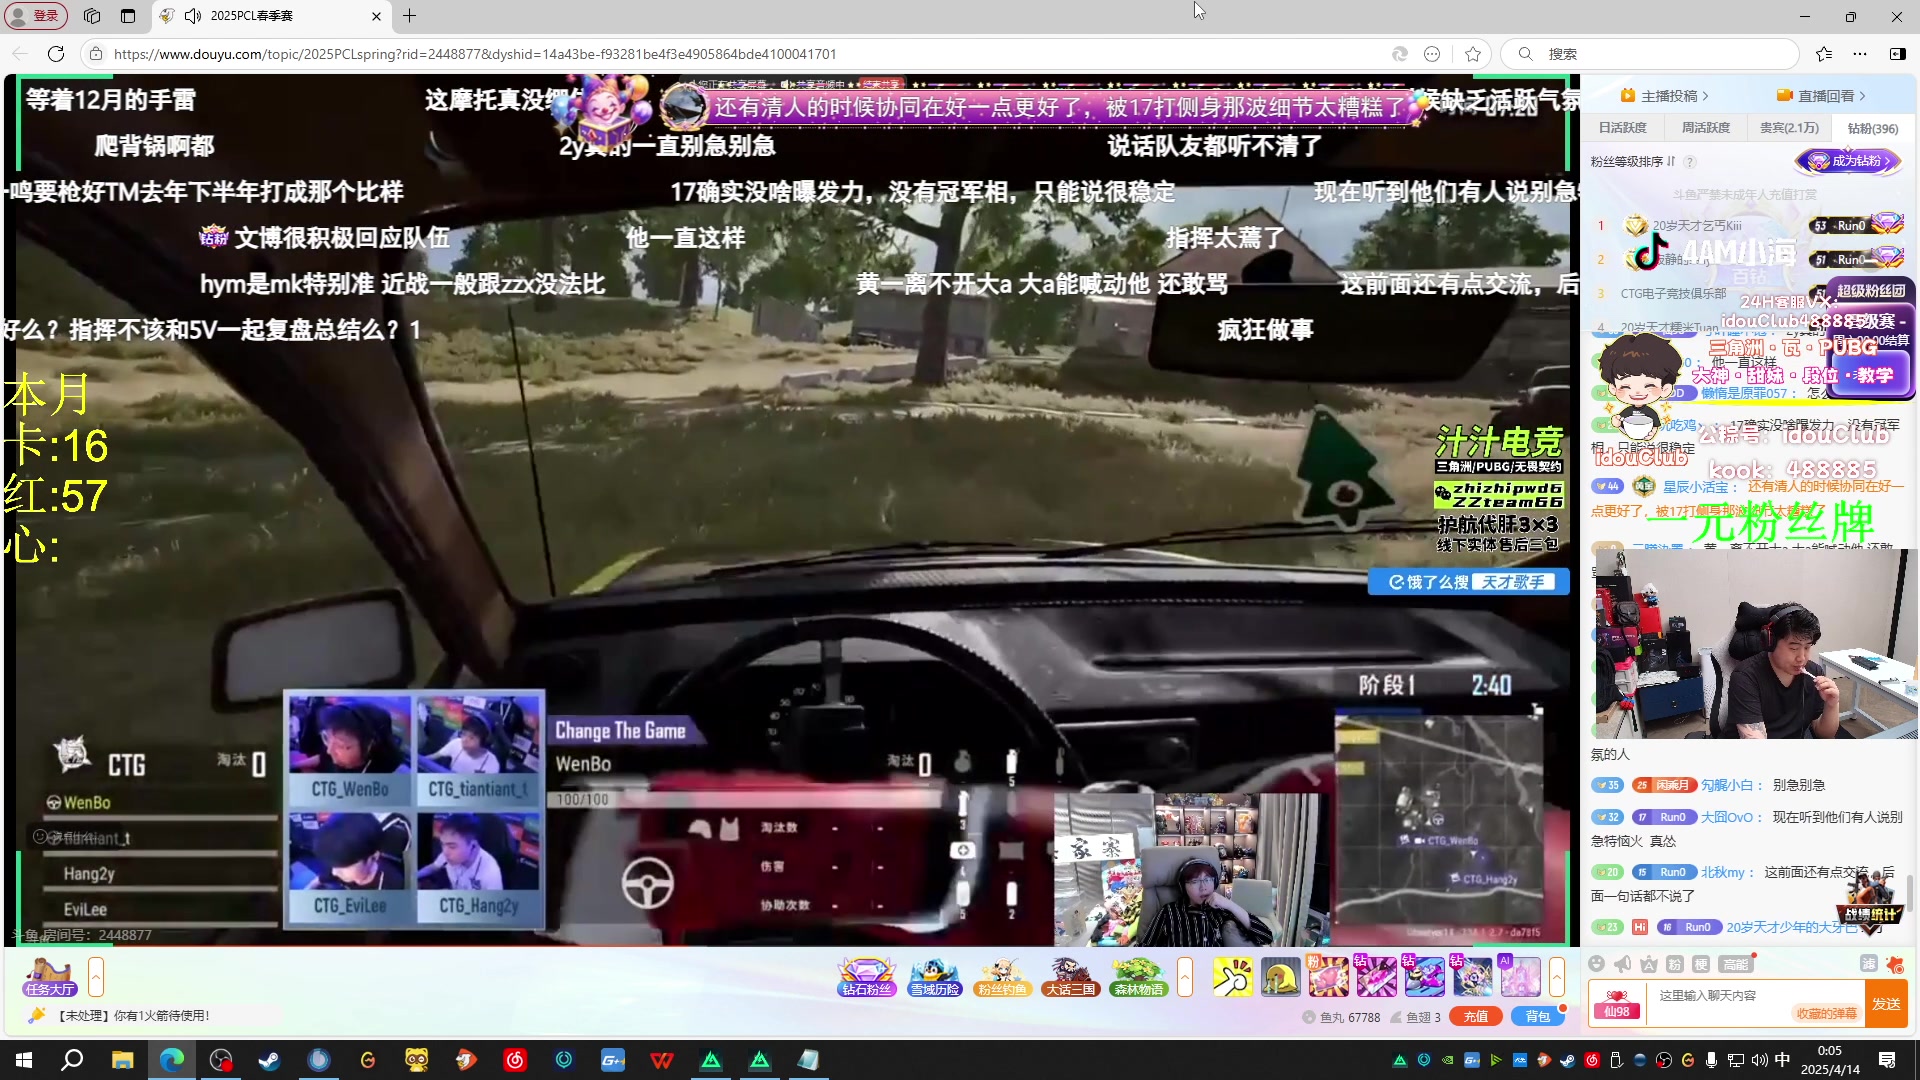Click the browser refresh button
The width and height of the screenshot is (1920, 1080).
tap(56, 54)
